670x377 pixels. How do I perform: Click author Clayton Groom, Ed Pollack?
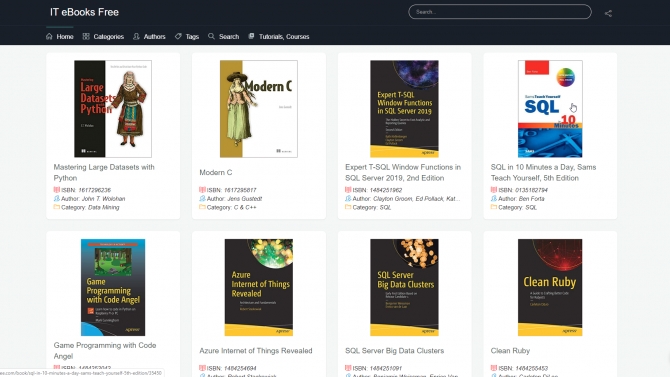pyautogui.click(x=417, y=199)
